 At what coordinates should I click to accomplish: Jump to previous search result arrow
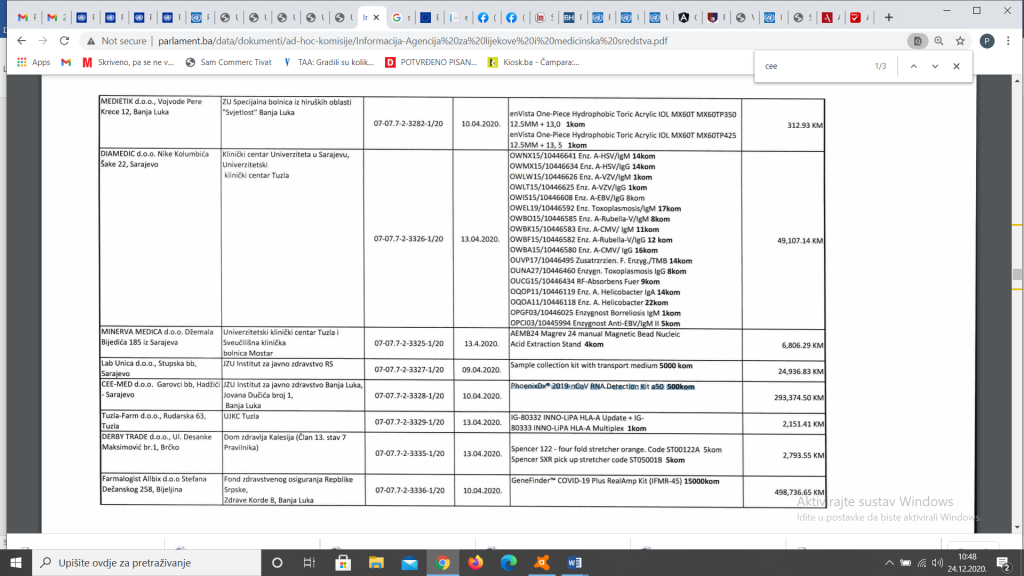(914, 66)
